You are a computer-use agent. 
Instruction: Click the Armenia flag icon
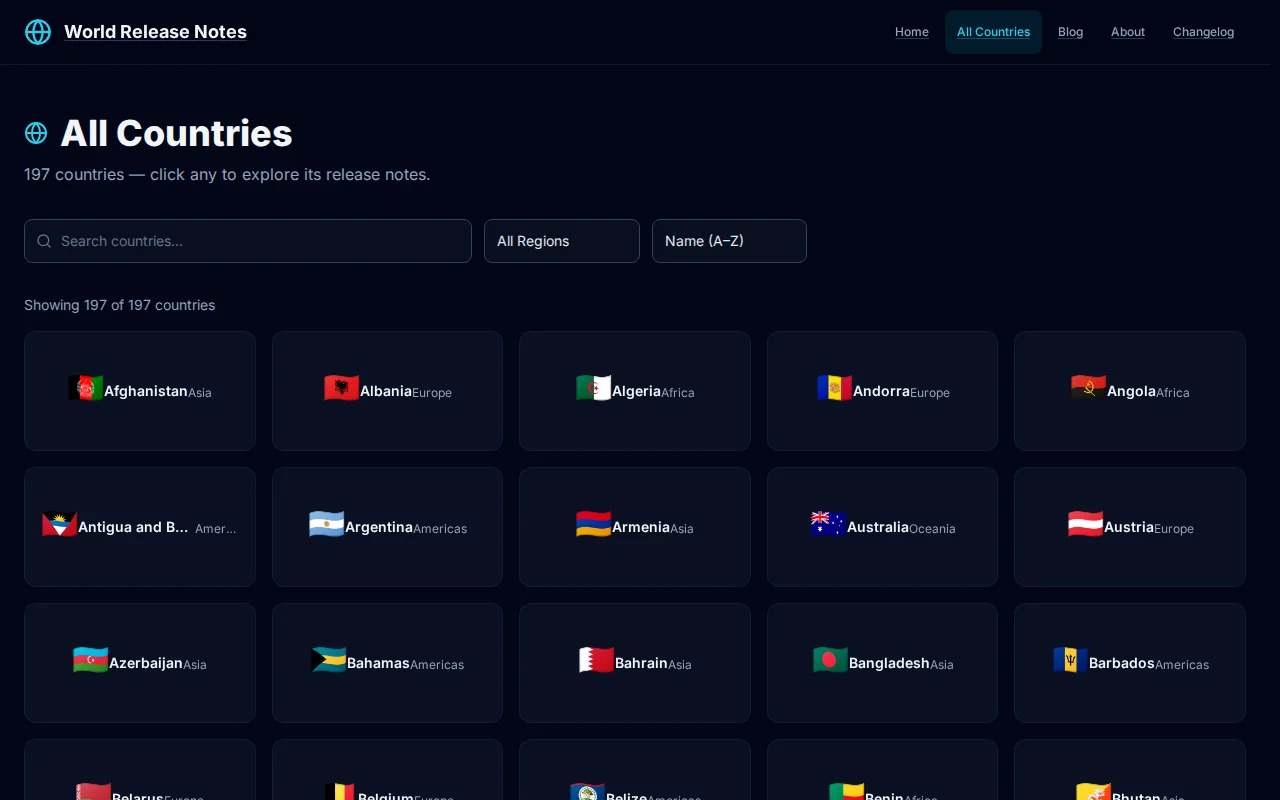pos(594,524)
